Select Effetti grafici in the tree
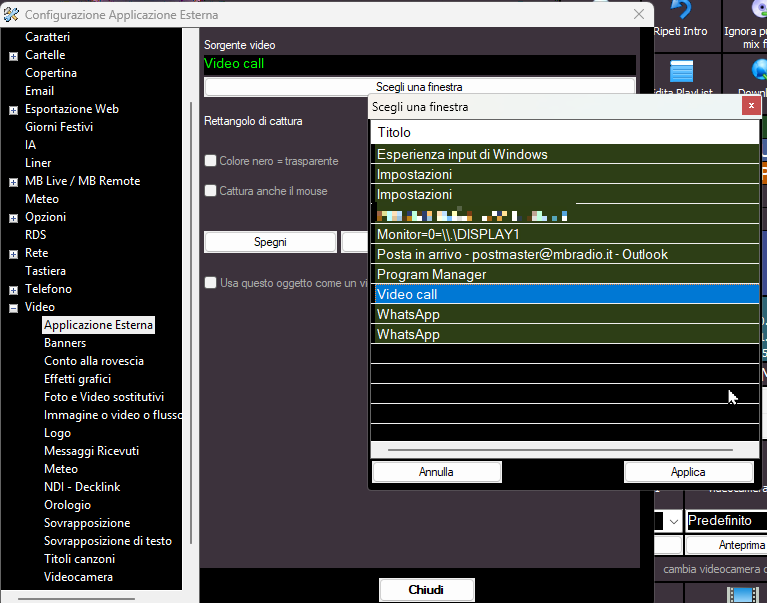 click(77, 379)
